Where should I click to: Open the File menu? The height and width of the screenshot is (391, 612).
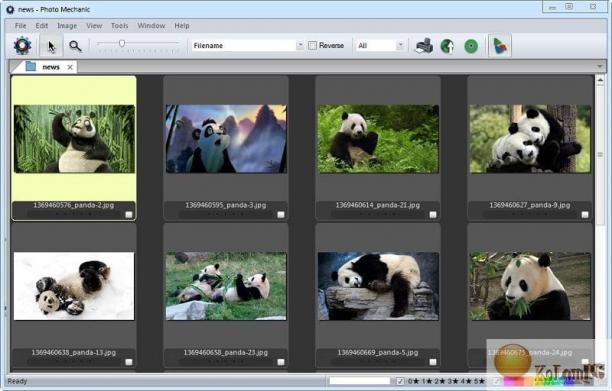pos(20,26)
